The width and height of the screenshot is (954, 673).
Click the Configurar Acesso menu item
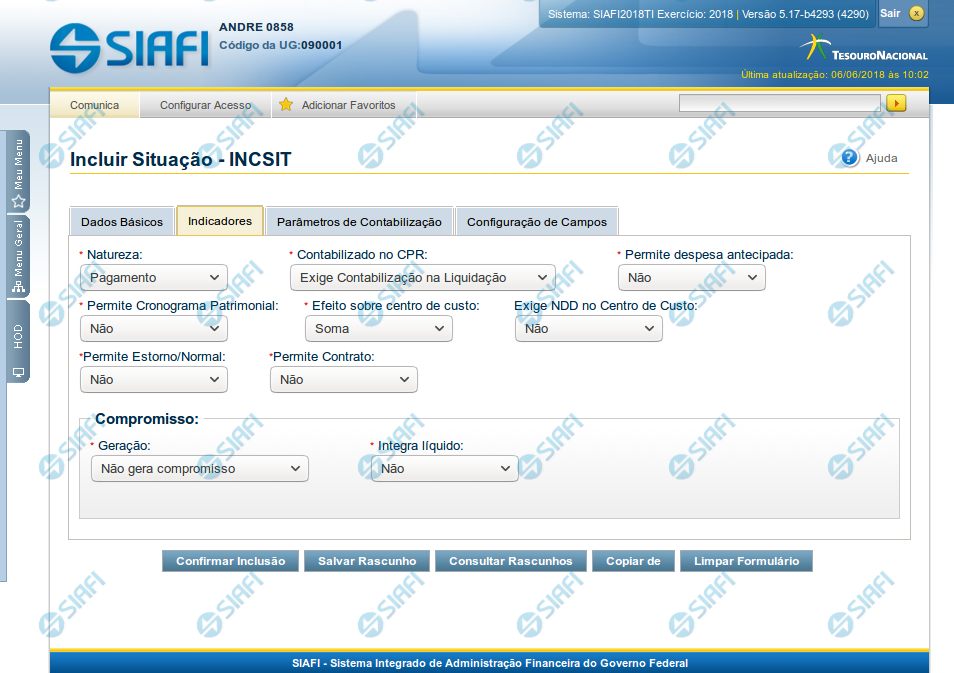tap(205, 105)
